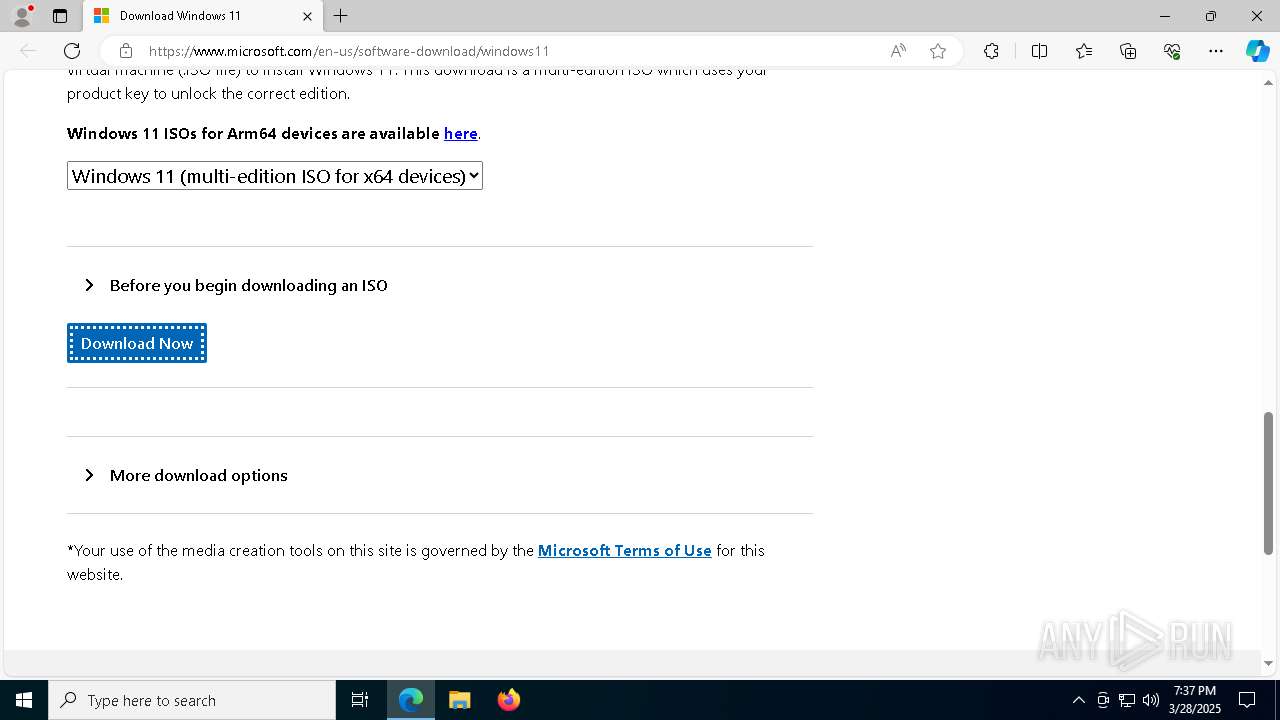
Task: Open the Extensions puzzle icon
Action: pos(991,51)
